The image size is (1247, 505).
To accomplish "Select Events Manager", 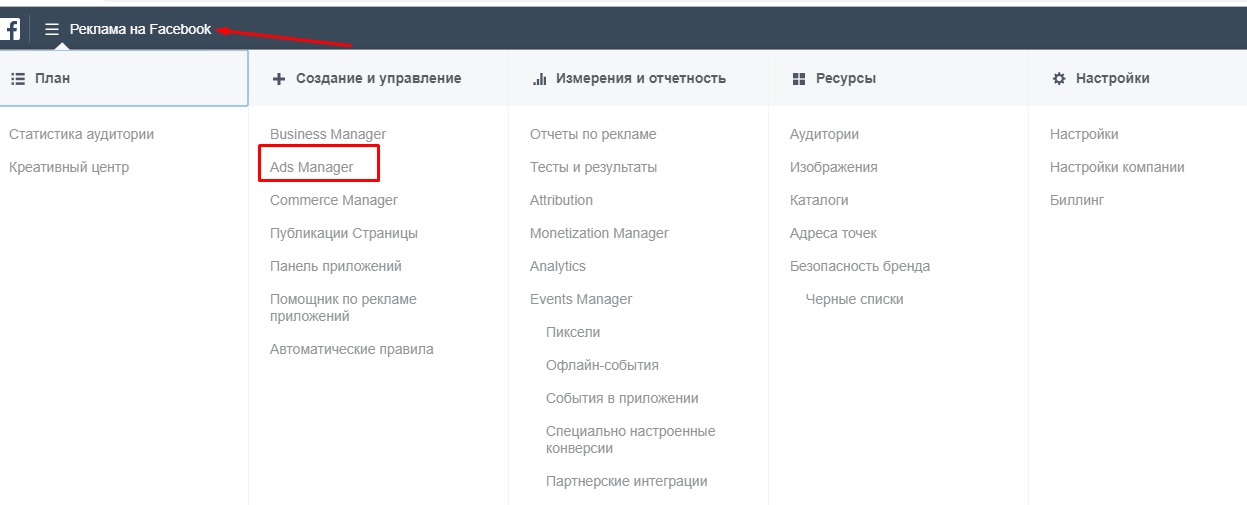I will click(x=581, y=299).
